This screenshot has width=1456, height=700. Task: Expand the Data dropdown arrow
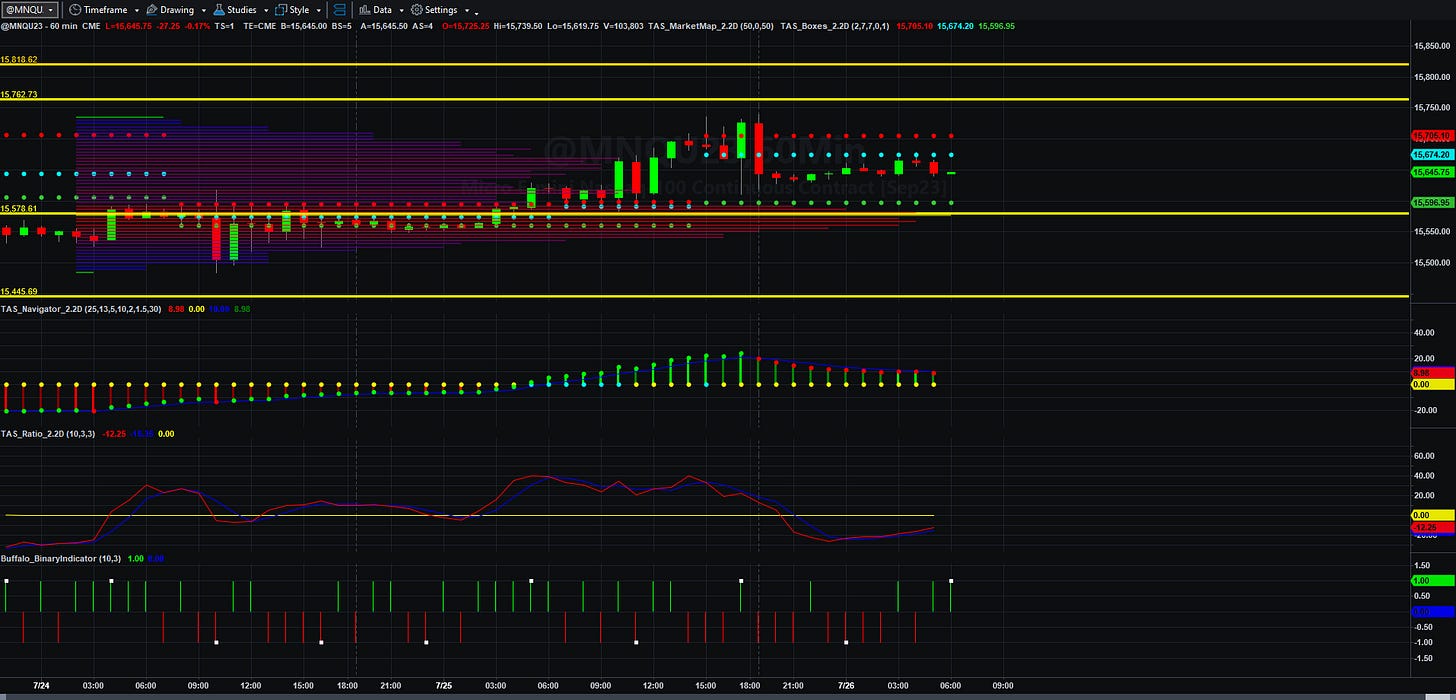pyautogui.click(x=401, y=10)
